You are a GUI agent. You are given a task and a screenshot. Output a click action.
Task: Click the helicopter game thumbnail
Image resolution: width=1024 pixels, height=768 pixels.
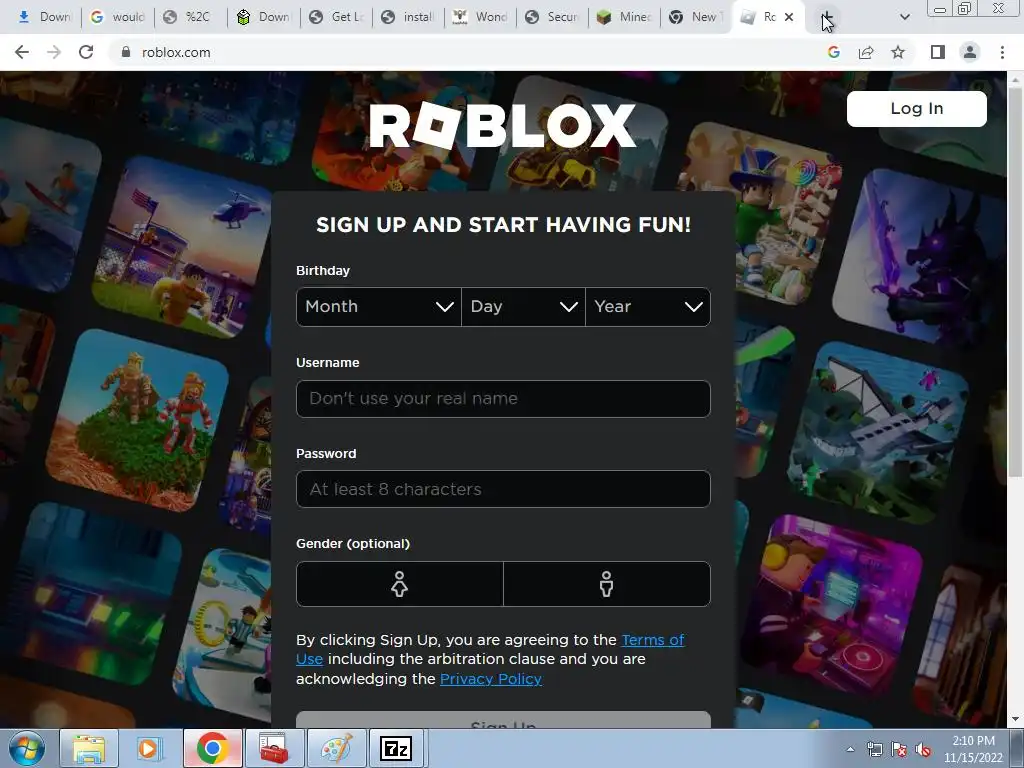click(x=184, y=248)
